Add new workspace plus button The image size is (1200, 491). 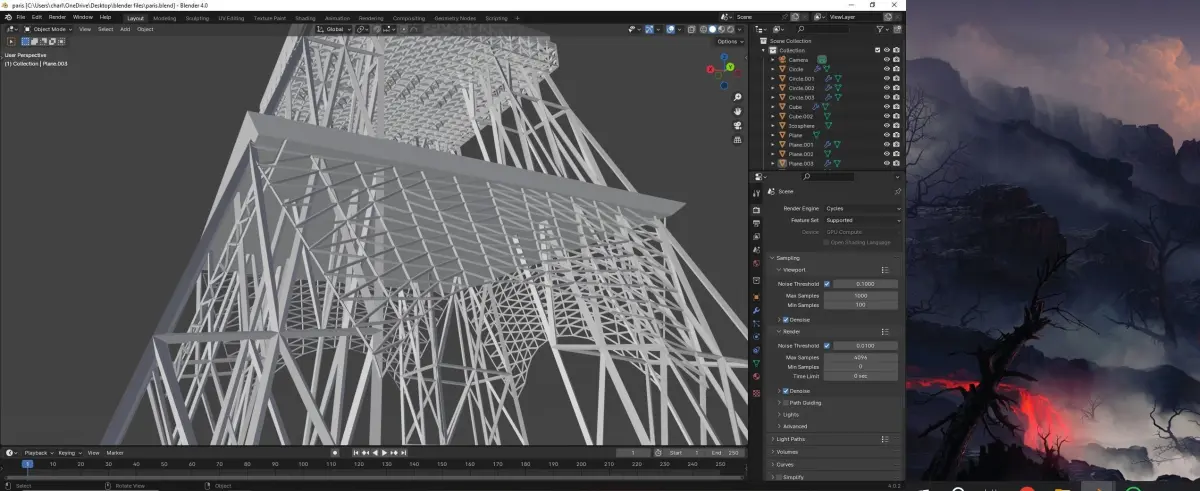click(517, 17)
